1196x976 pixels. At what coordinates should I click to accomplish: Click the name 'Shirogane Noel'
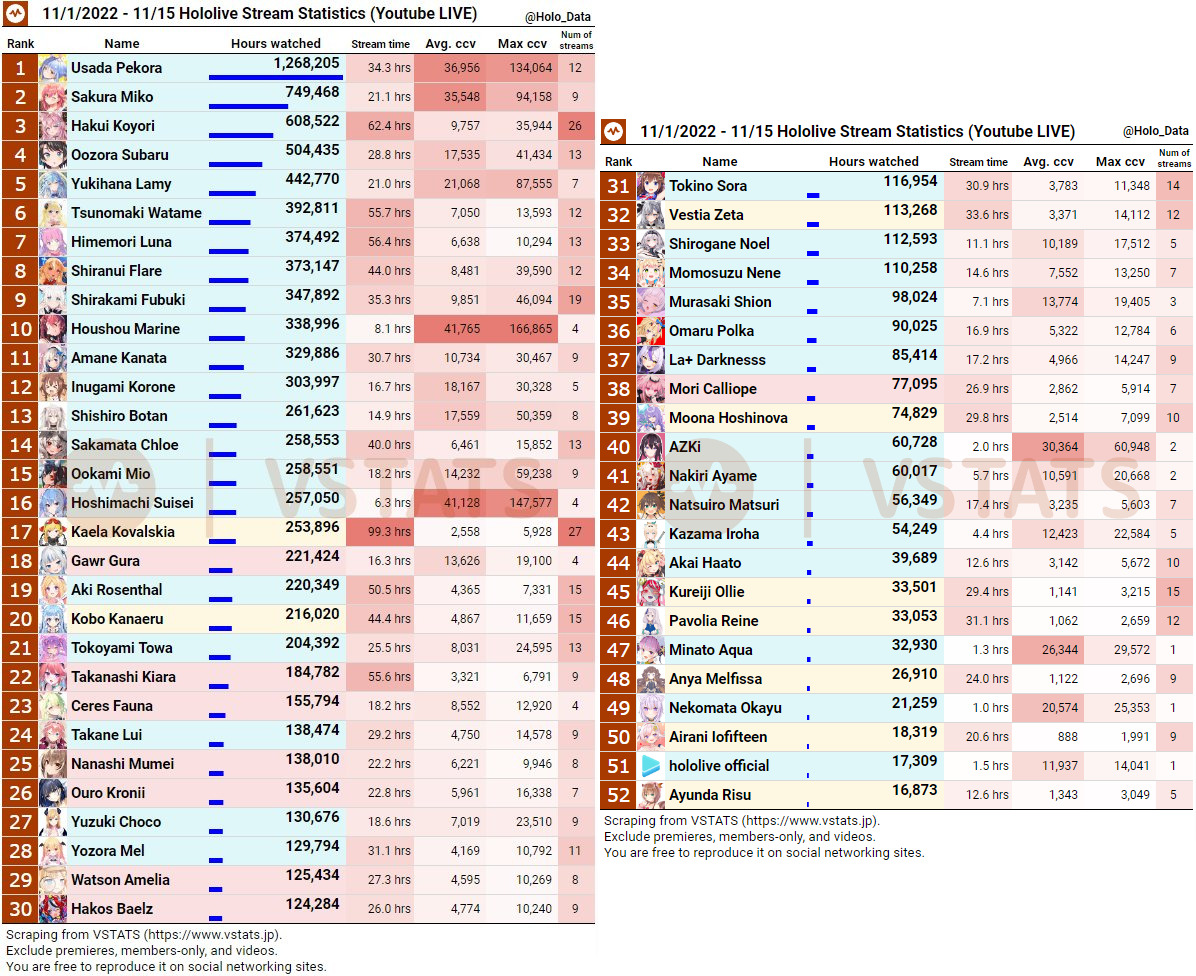coord(719,244)
